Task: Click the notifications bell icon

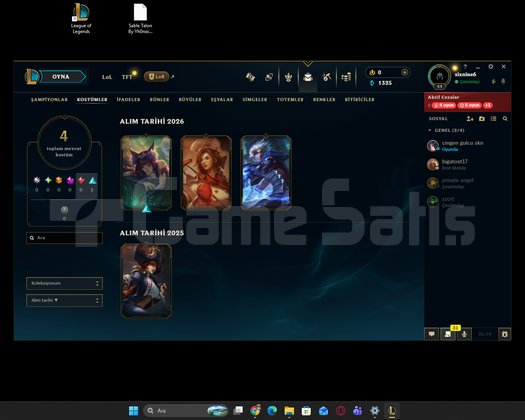Action: pyautogui.click(x=503, y=81)
